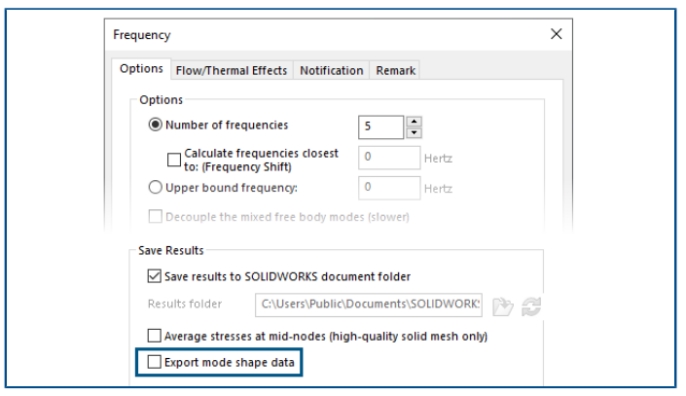Screen dimensions: 686x396
Task: Open the Remark tab
Action: [x=396, y=70]
